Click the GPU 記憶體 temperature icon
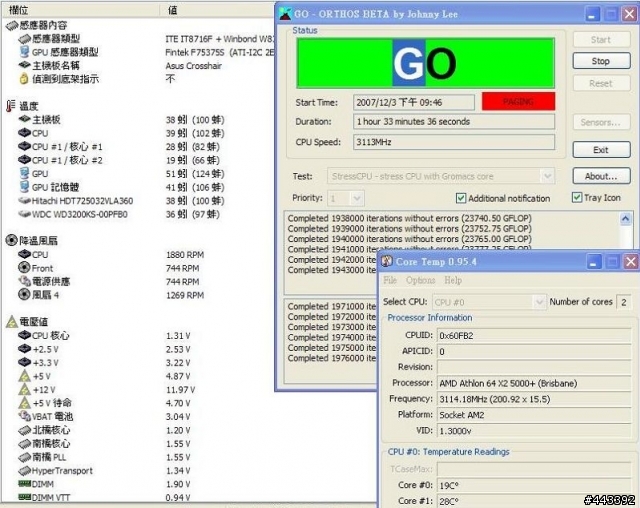The image size is (640, 508). [x=24, y=186]
